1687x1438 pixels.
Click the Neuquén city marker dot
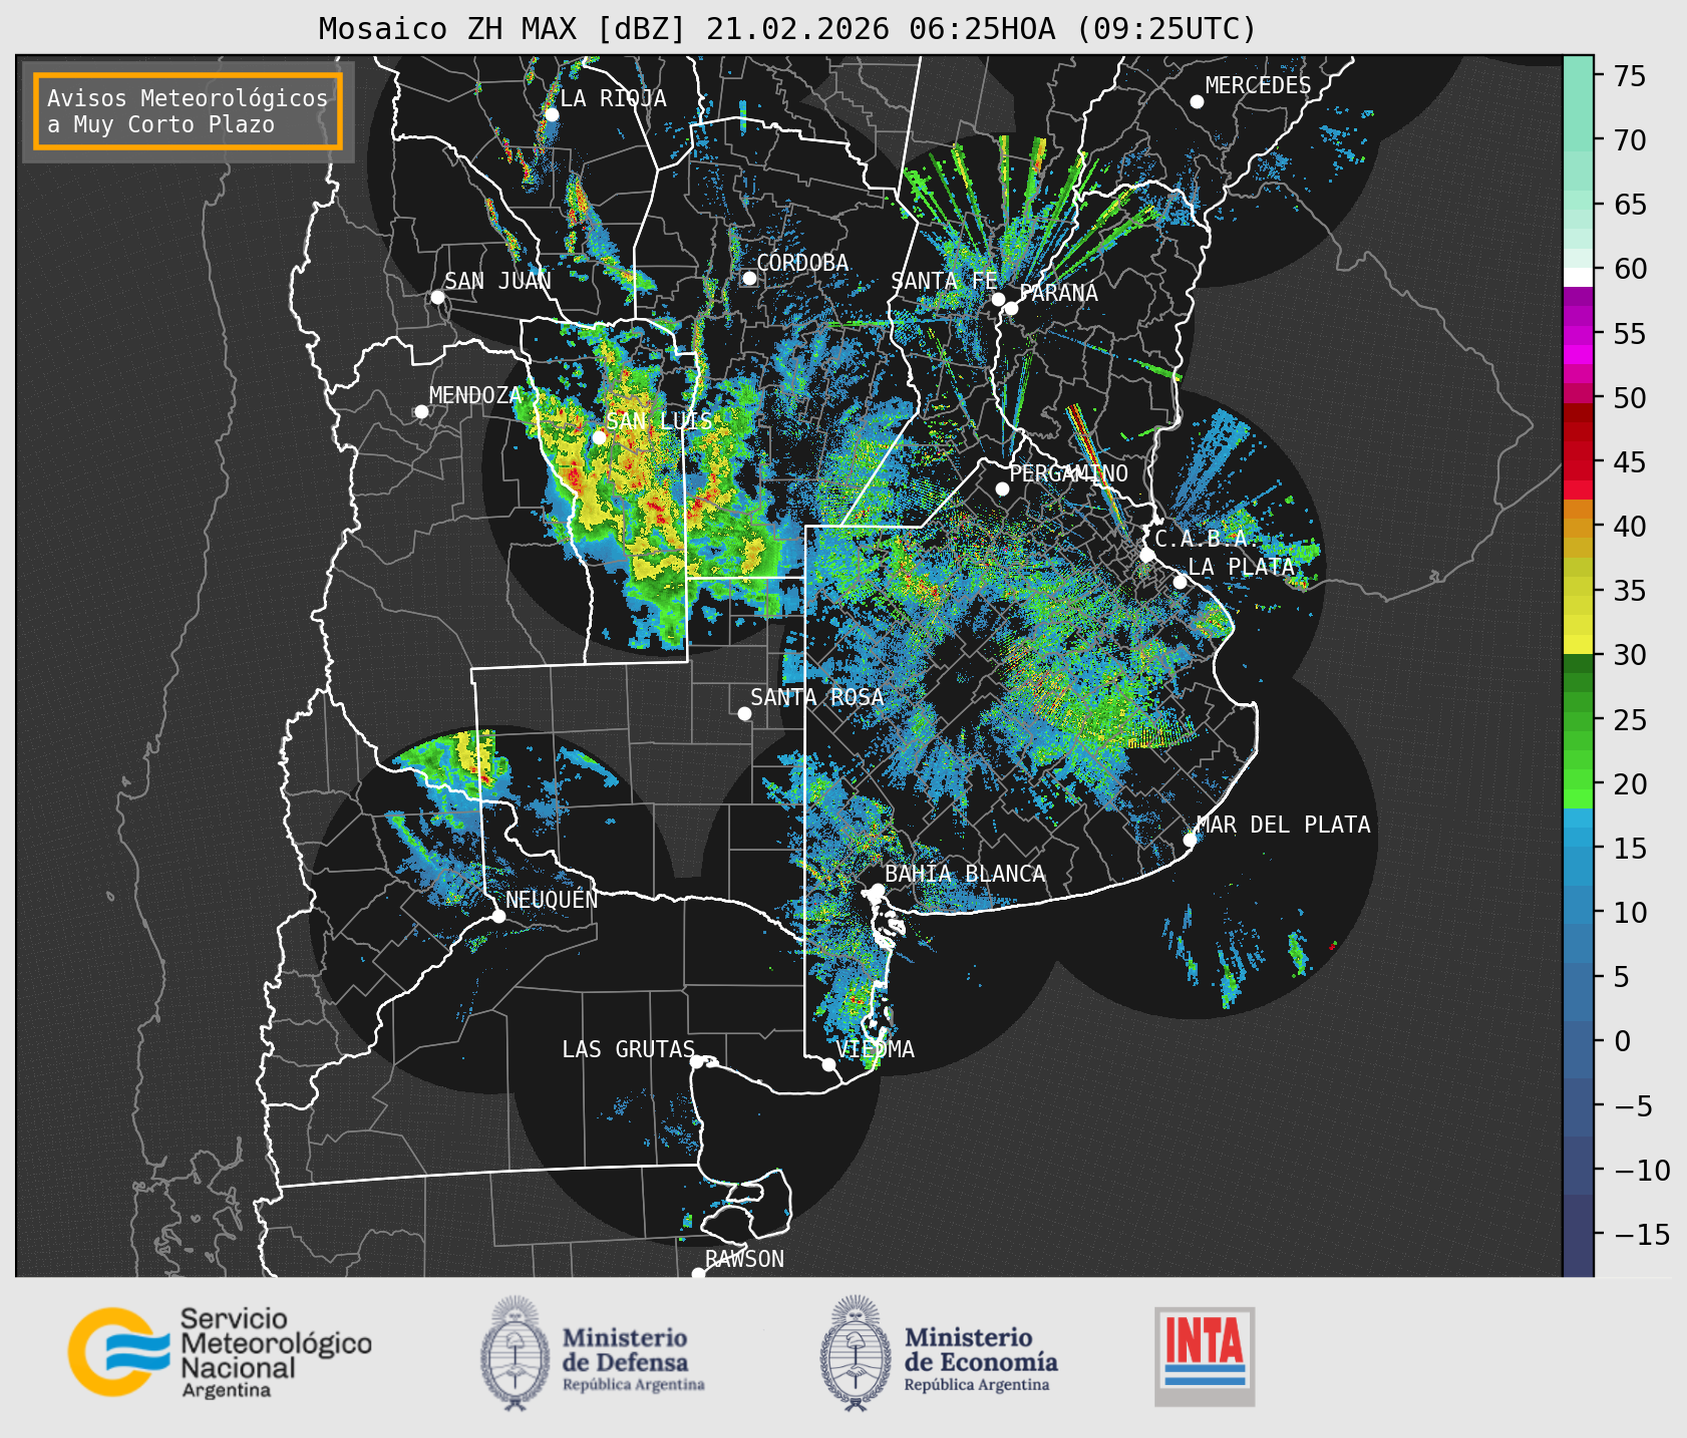498,916
